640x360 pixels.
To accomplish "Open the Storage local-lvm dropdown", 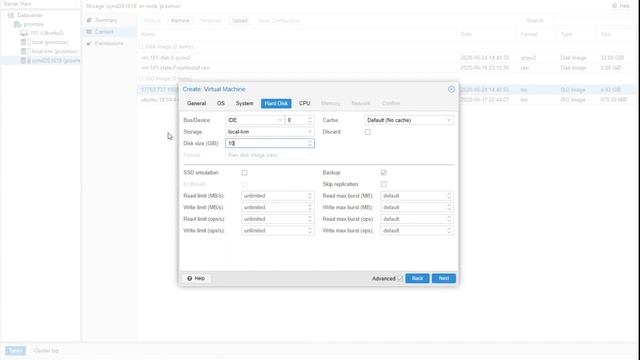I will click(310, 132).
